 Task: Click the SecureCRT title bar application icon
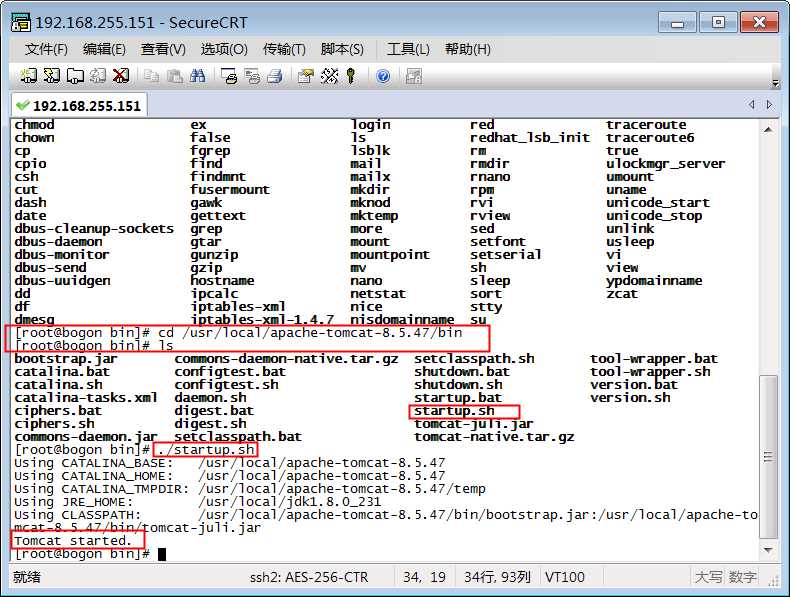[21, 22]
